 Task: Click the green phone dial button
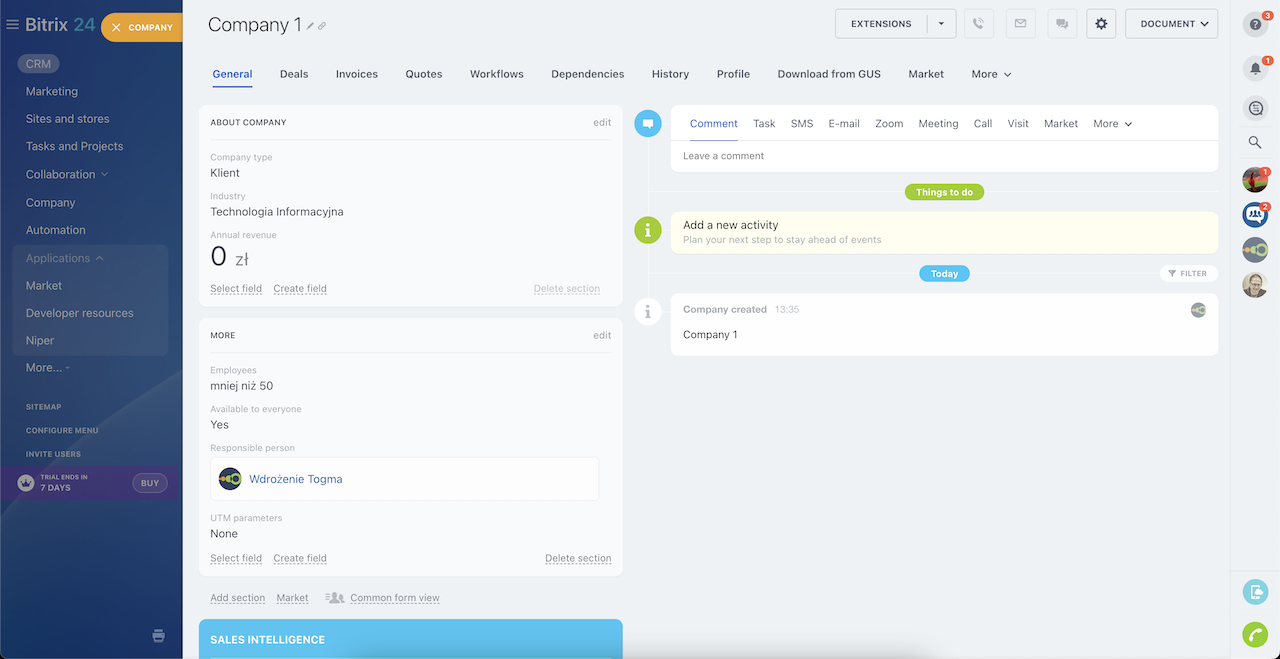(1255, 634)
